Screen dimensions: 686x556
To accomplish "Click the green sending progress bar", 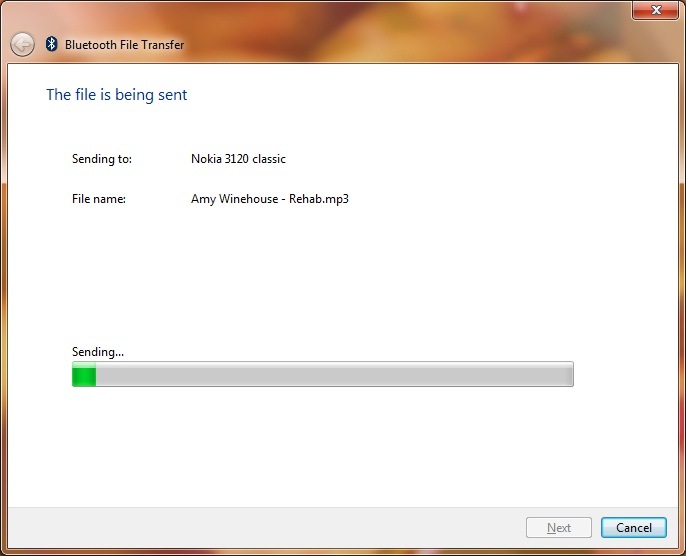I will coord(322,374).
